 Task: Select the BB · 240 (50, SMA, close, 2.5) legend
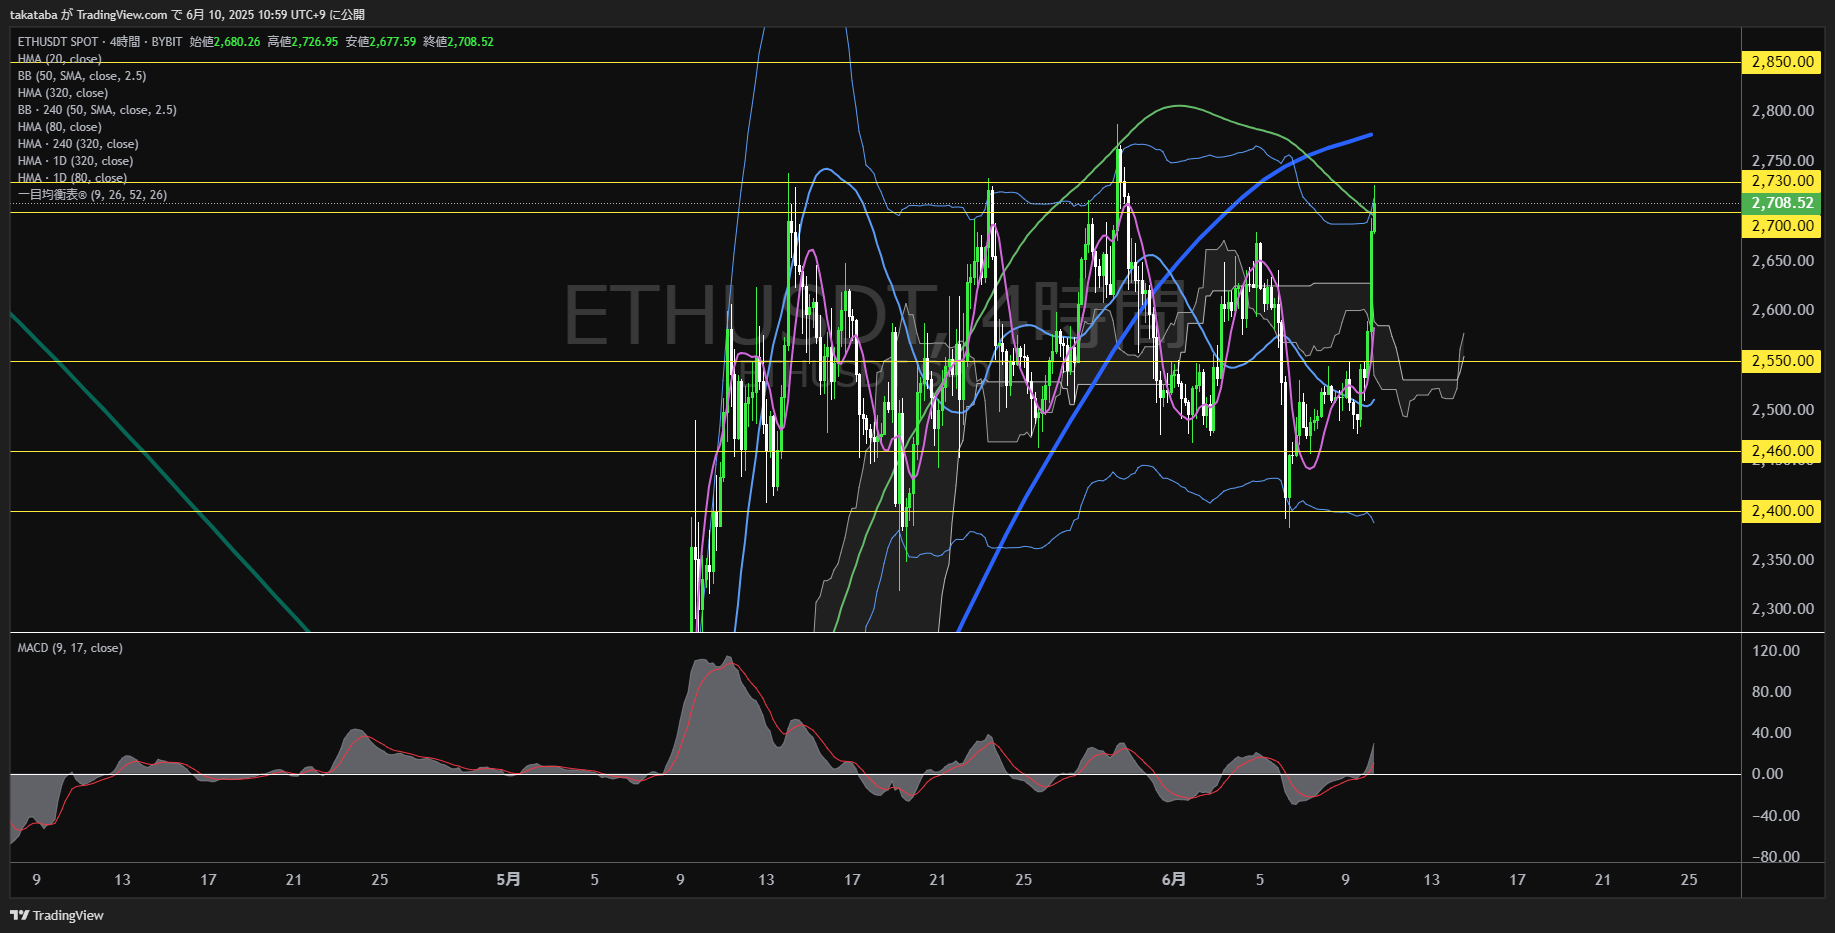point(97,110)
